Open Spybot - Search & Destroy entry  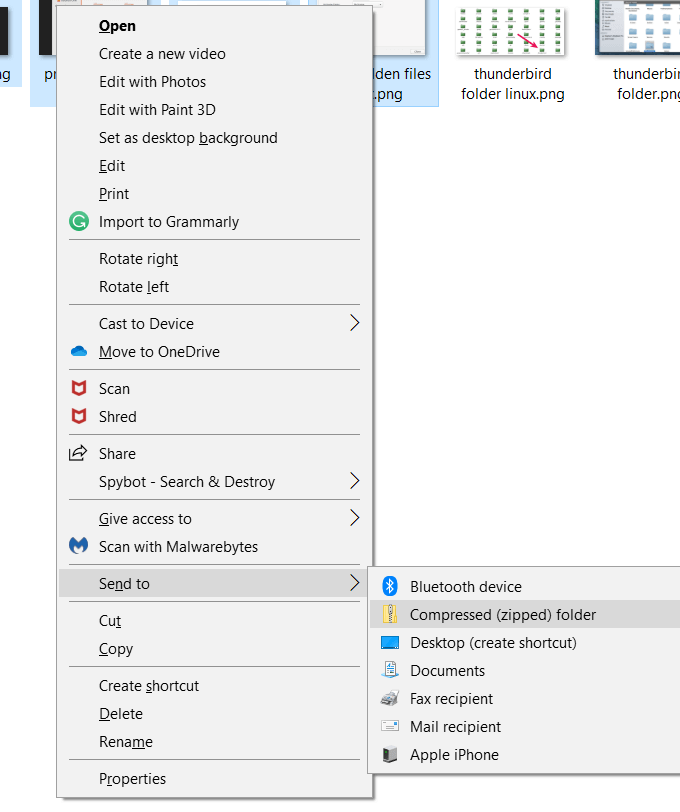point(214,482)
